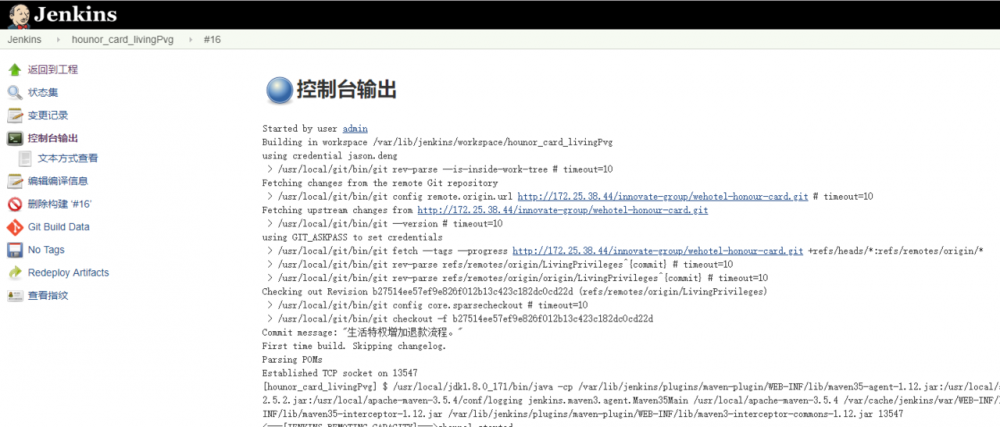The height and width of the screenshot is (427, 1000).
Task: Click 'using GIT_ASKPASS to set credentials' line
Action: click(x=352, y=237)
